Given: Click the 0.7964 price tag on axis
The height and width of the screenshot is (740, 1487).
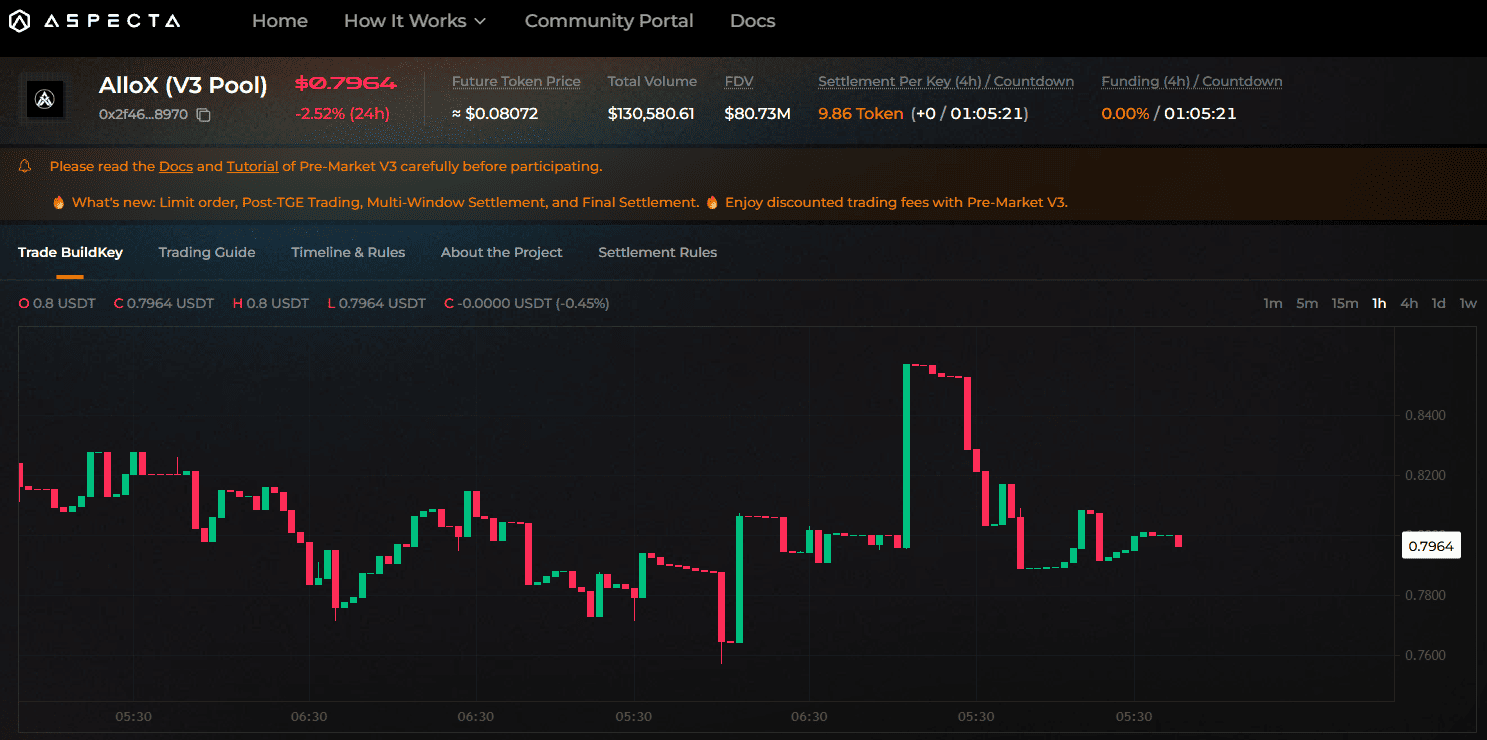Looking at the screenshot, I should coord(1430,546).
